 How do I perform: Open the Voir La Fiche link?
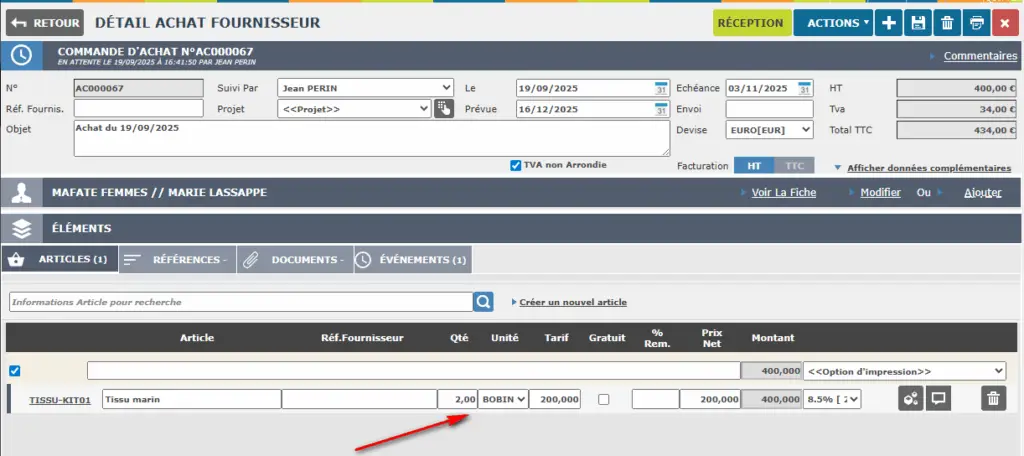click(x=783, y=193)
